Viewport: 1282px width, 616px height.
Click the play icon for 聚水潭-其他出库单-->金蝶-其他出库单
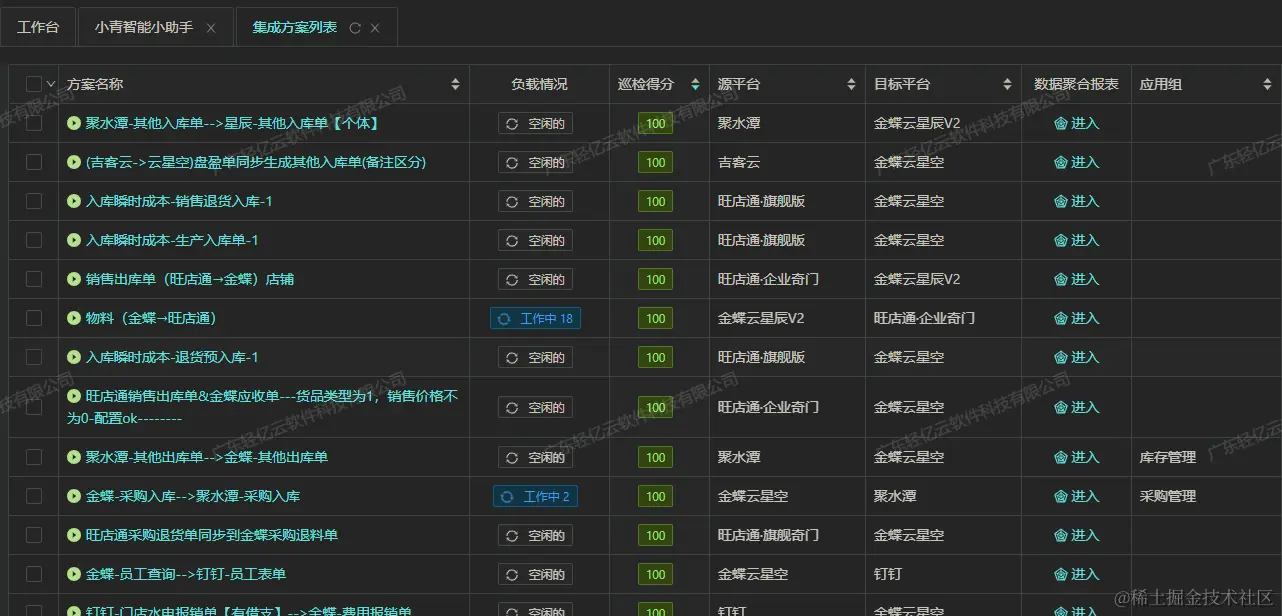74,457
